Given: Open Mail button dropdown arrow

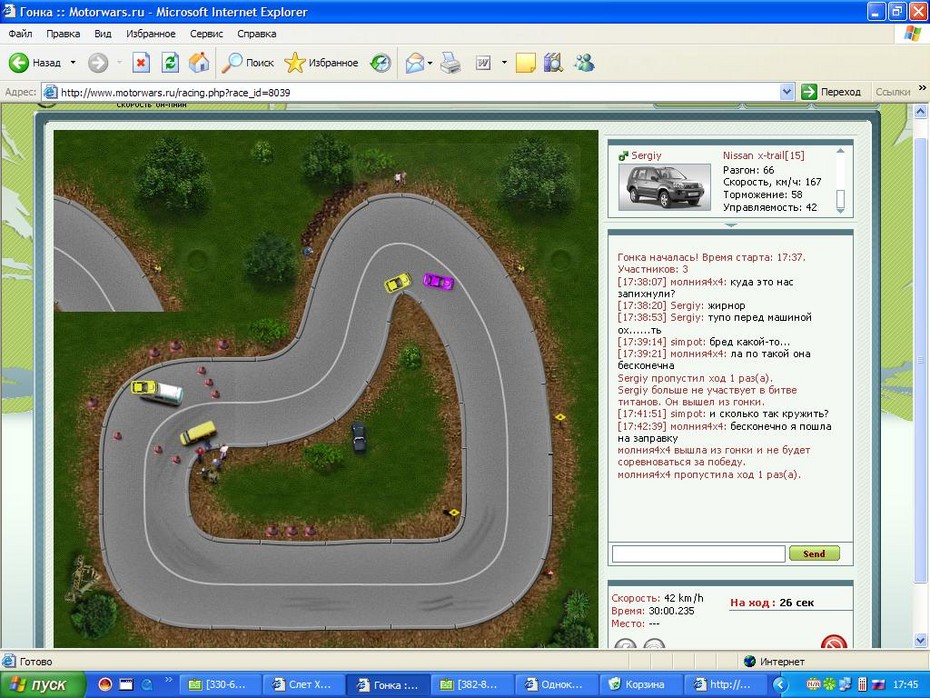Looking at the screenshot, I should (x=430, y=62).
